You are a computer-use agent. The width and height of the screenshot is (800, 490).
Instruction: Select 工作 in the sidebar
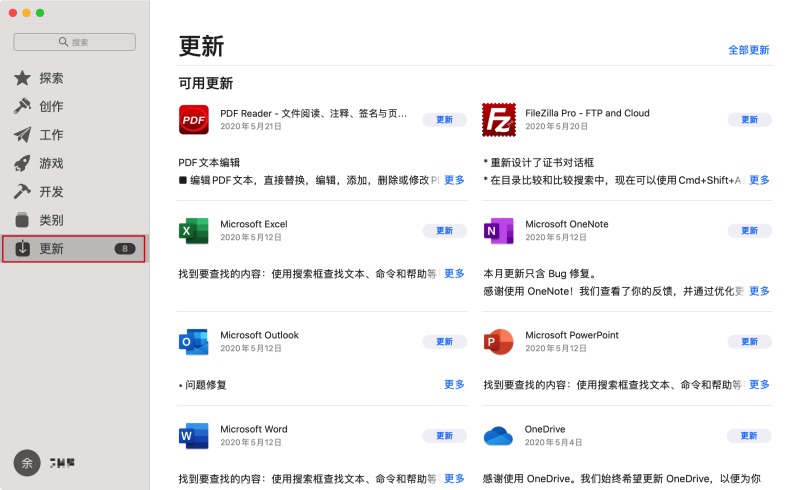point(74,135)
